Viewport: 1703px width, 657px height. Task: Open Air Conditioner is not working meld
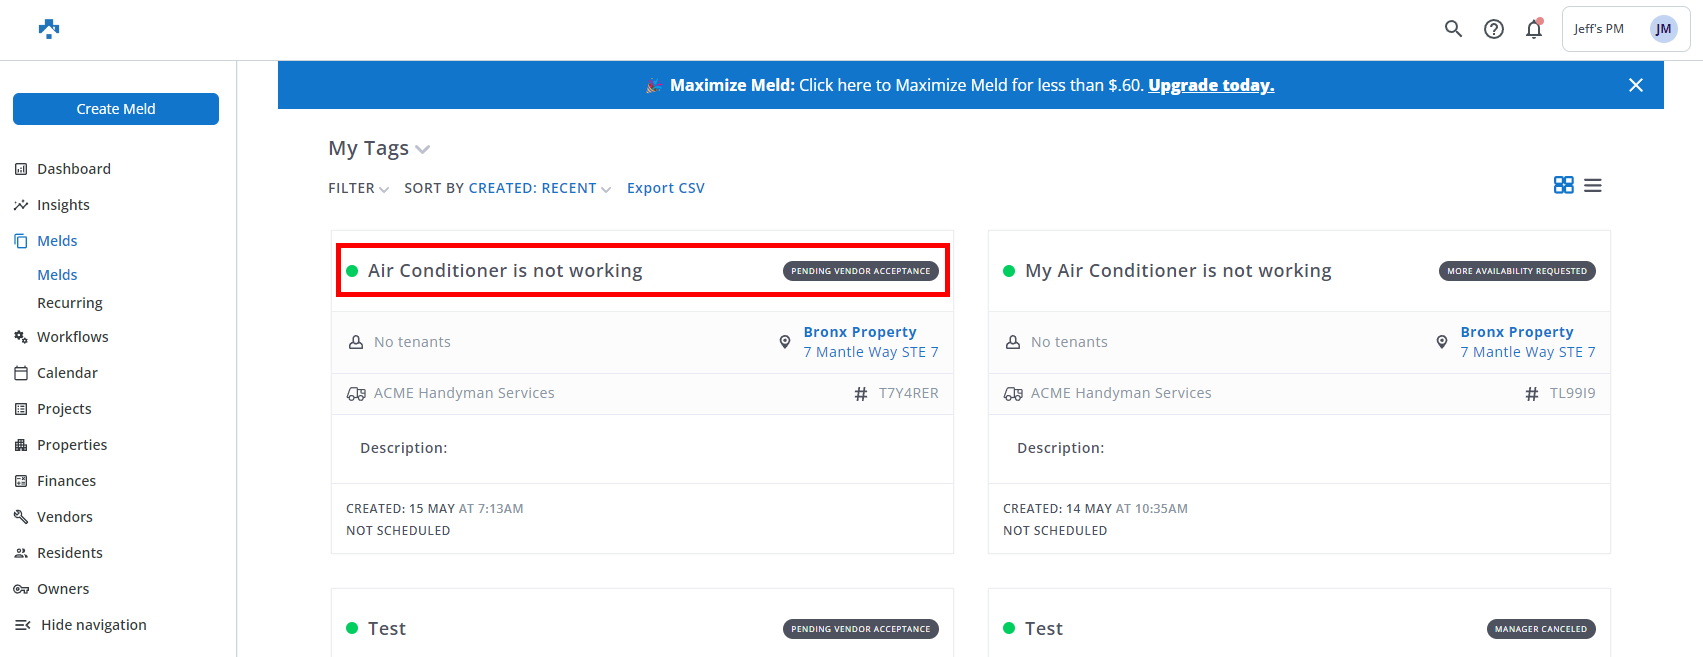tap(505, 271)
